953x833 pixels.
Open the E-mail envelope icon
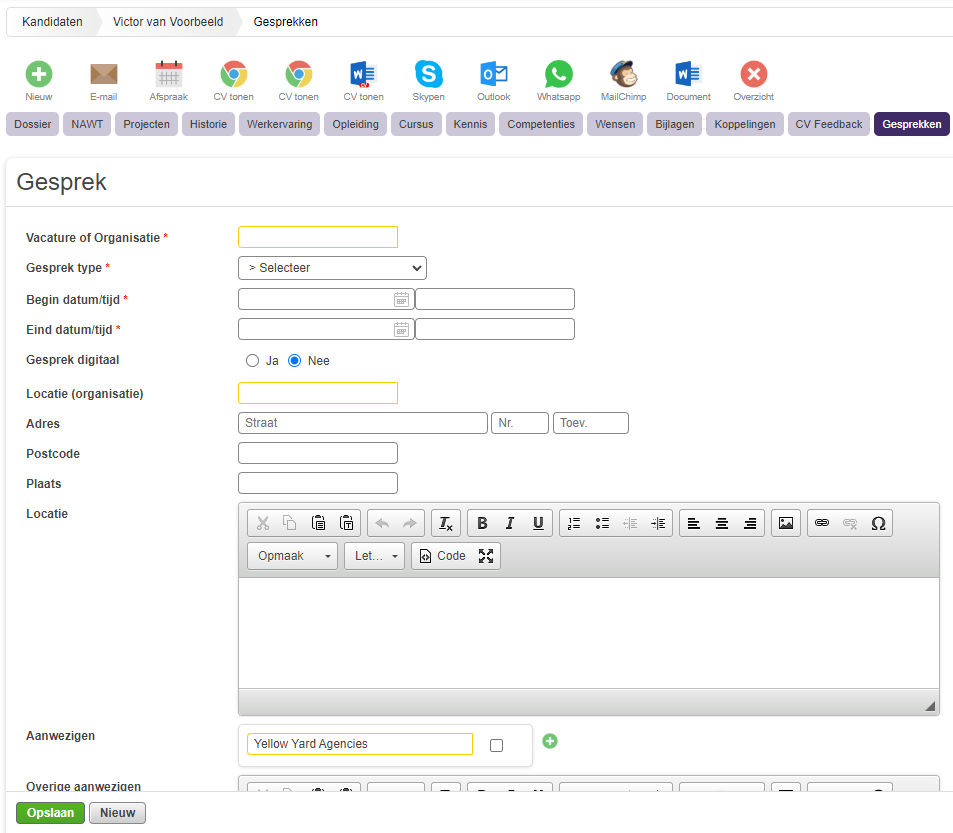(x=103, y=74)
